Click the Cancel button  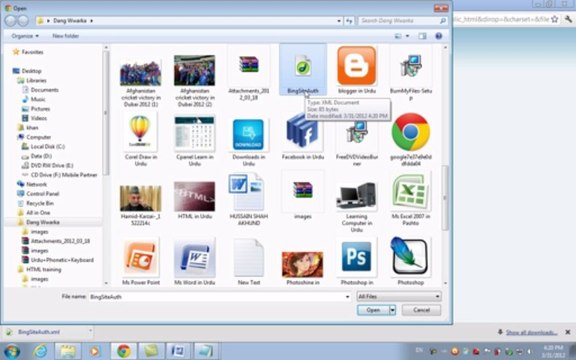(x=421, y=310)
